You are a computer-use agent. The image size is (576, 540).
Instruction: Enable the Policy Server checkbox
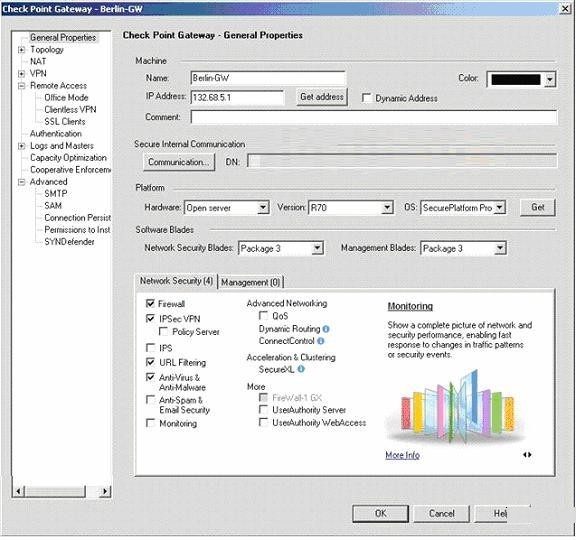point(163,332)
